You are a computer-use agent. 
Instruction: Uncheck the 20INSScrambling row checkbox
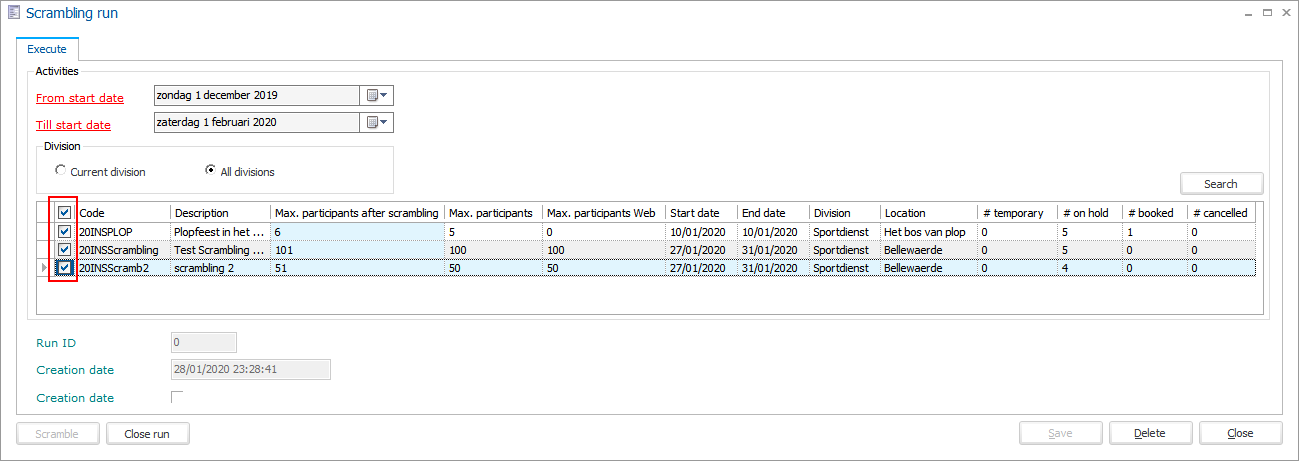(x=64, y=250)
